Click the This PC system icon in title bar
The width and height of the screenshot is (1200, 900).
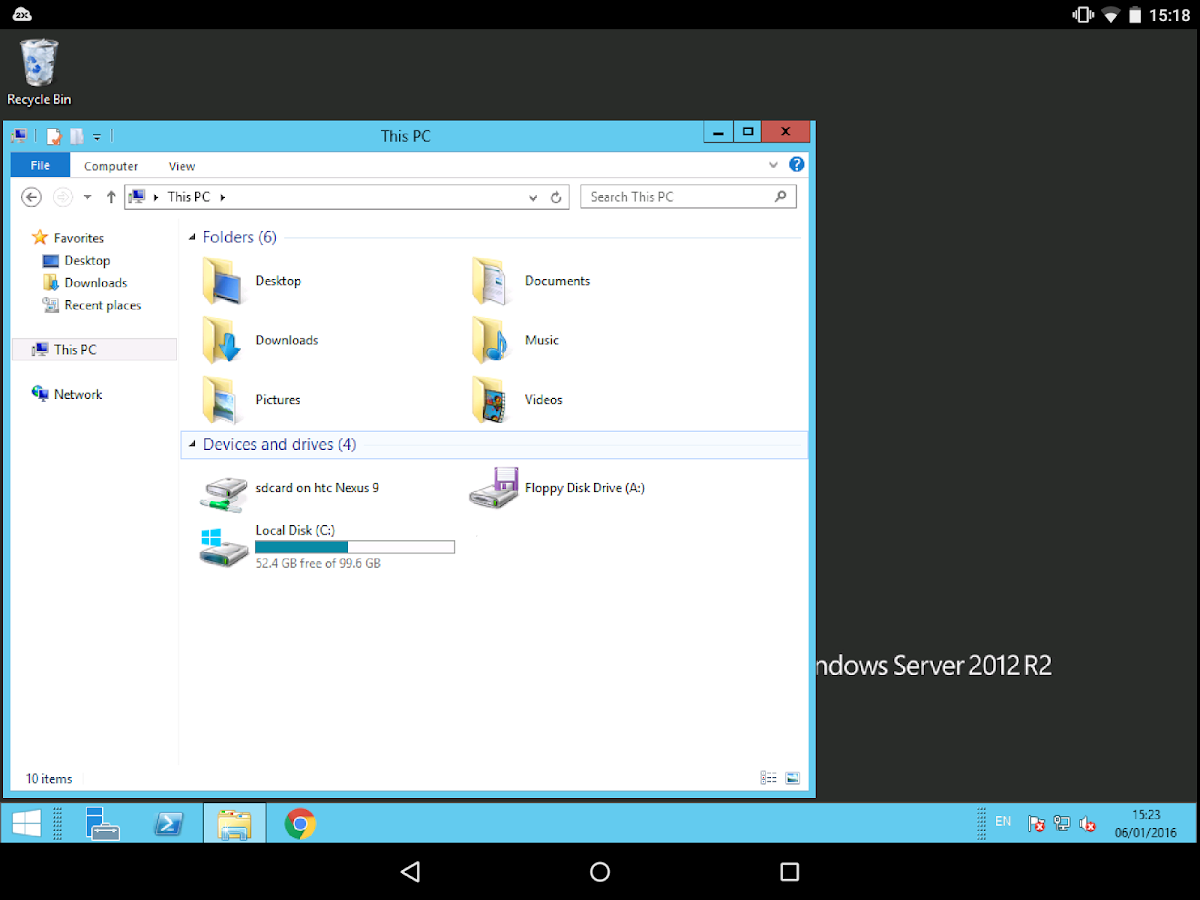(21, 135)
